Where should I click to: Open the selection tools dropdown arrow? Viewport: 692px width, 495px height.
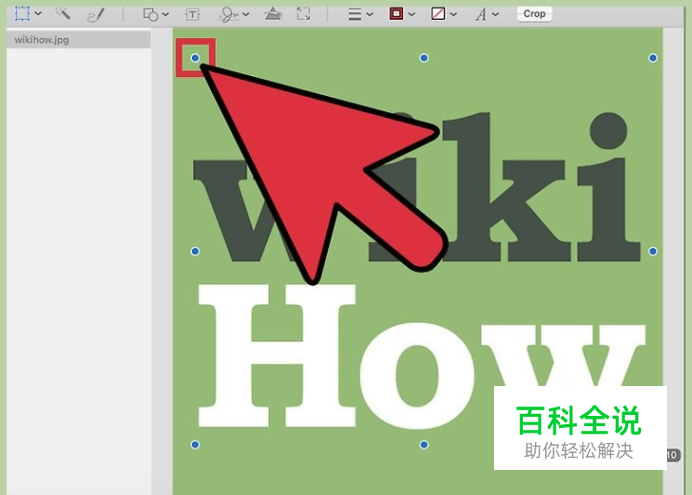click(38, 14)
